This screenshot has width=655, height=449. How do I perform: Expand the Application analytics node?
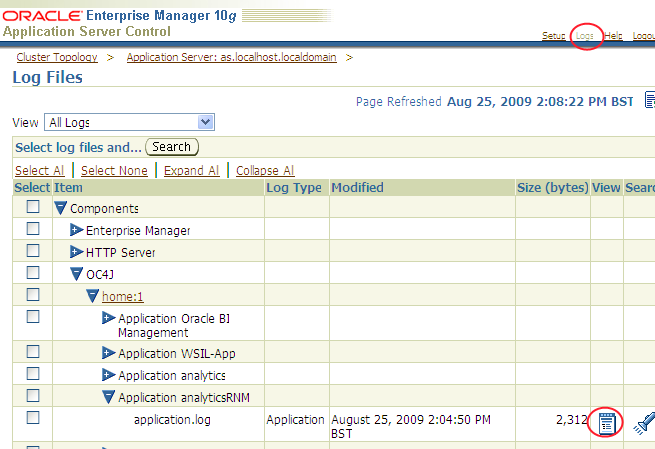(109, 375)
